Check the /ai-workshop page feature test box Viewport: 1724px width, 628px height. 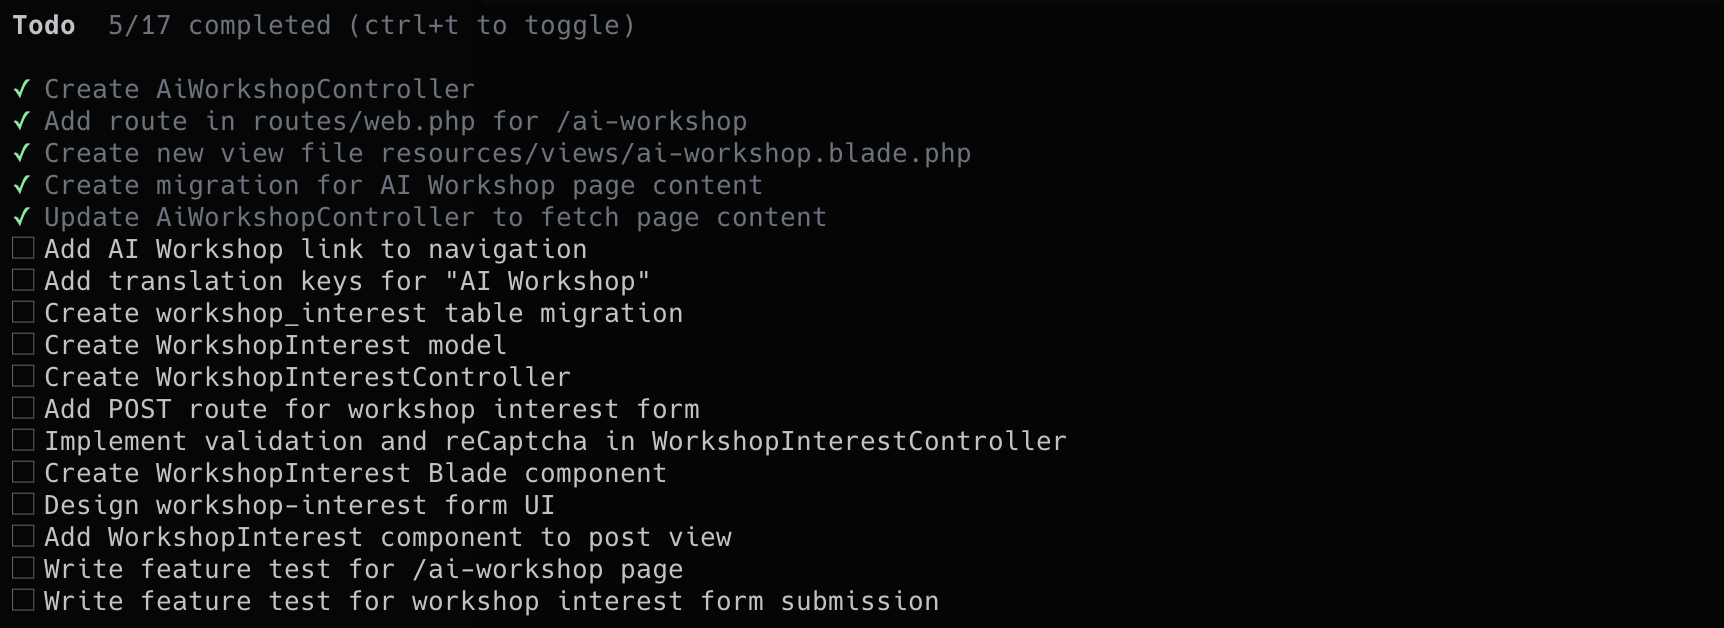23,568
